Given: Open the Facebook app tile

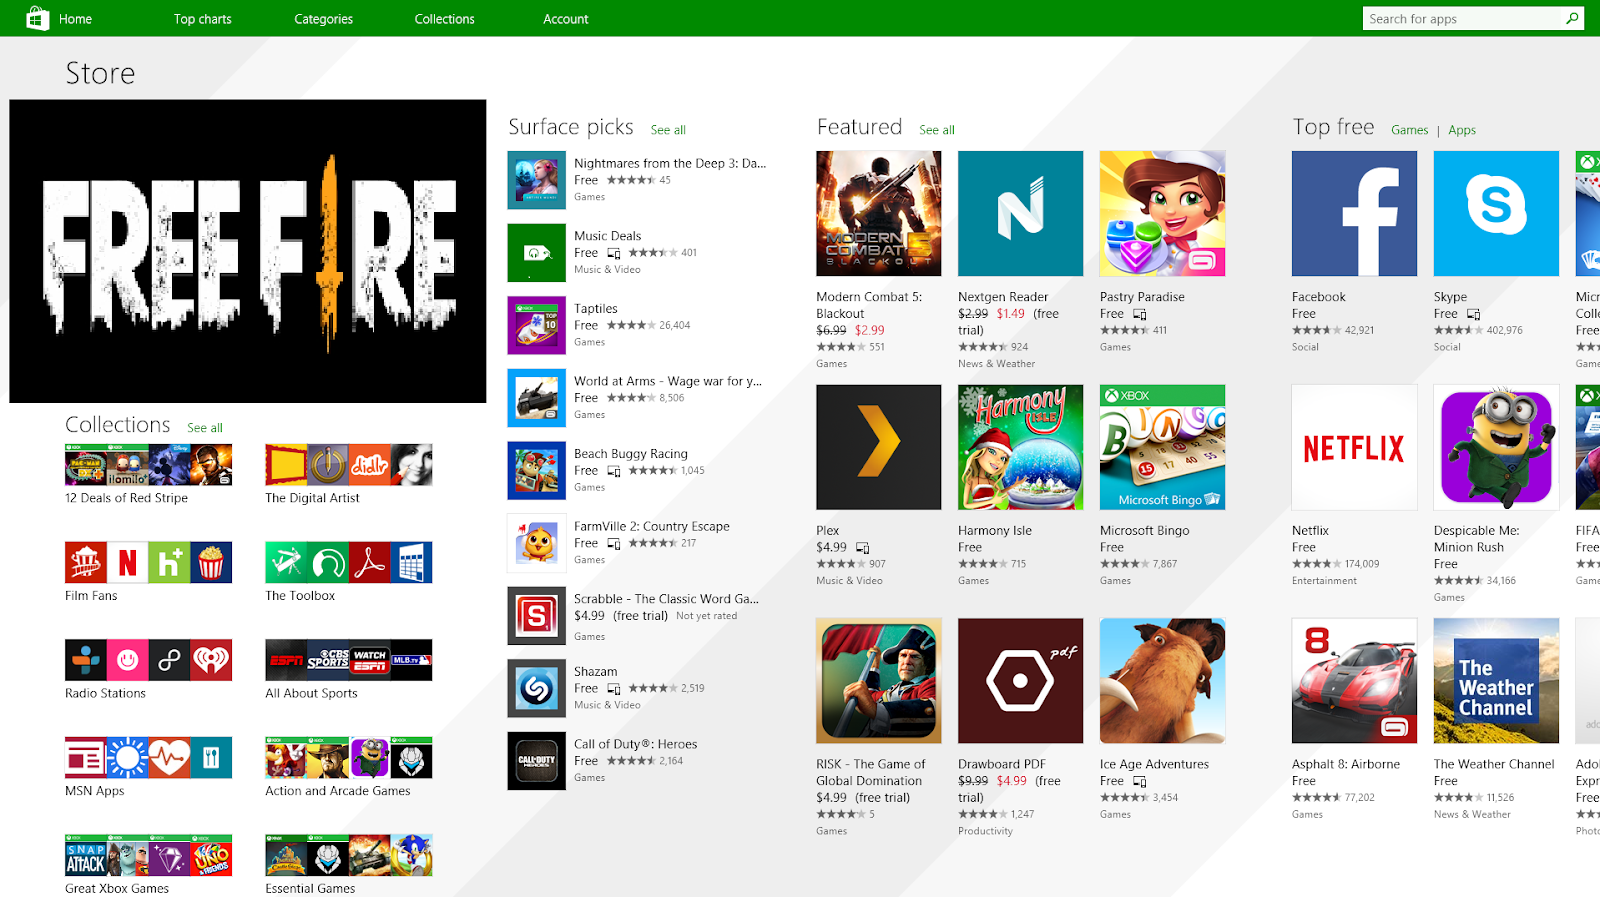Looking at the screenshot, I should (1355, 213).
